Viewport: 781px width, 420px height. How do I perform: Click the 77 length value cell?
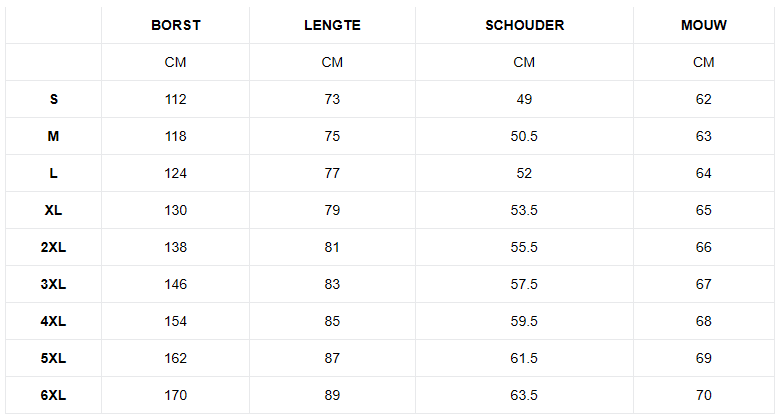[x=332, y=173]
